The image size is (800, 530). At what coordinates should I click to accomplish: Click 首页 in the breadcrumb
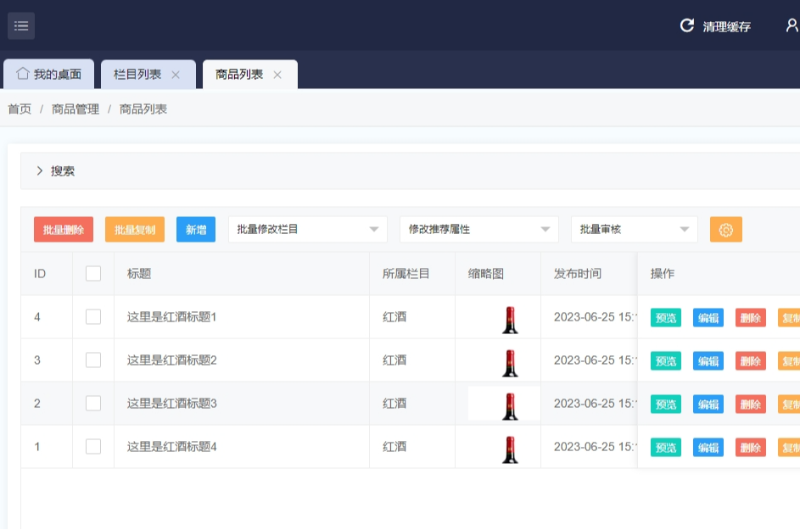tap(19, 109)
